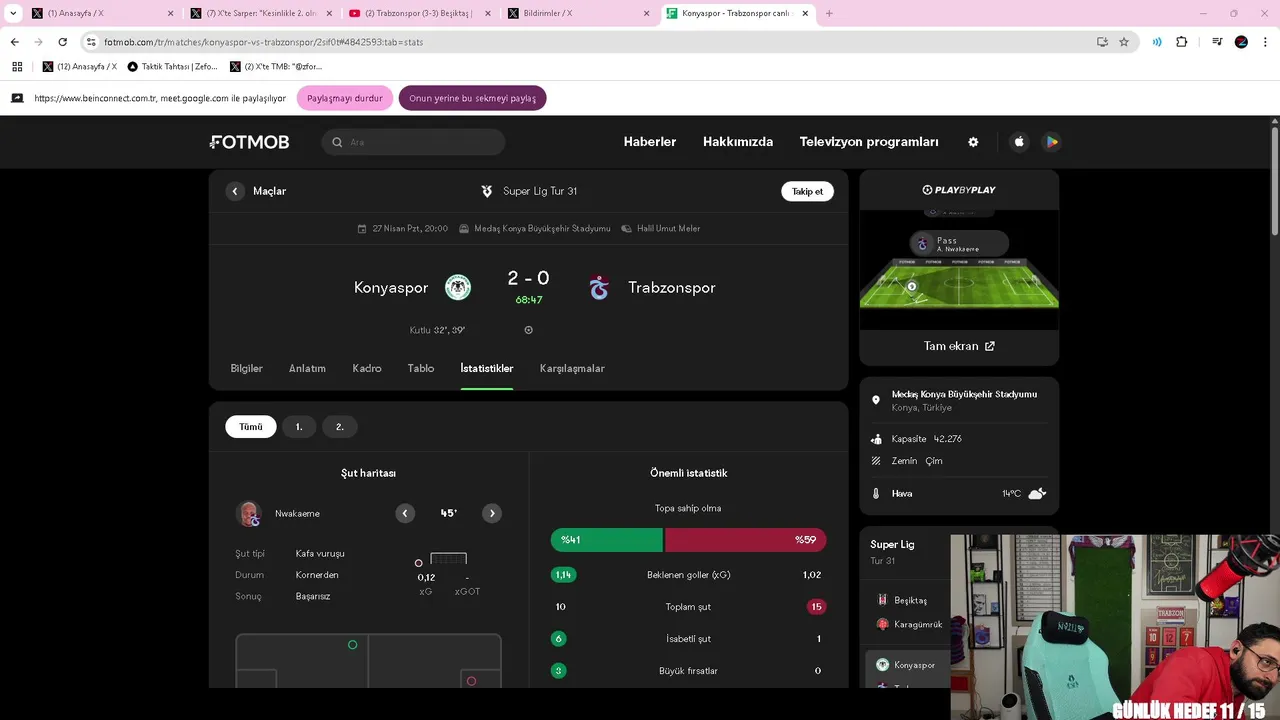Open Taktik Tahtası bookmark
This screenshot has height=720, width=1280.
172,67
